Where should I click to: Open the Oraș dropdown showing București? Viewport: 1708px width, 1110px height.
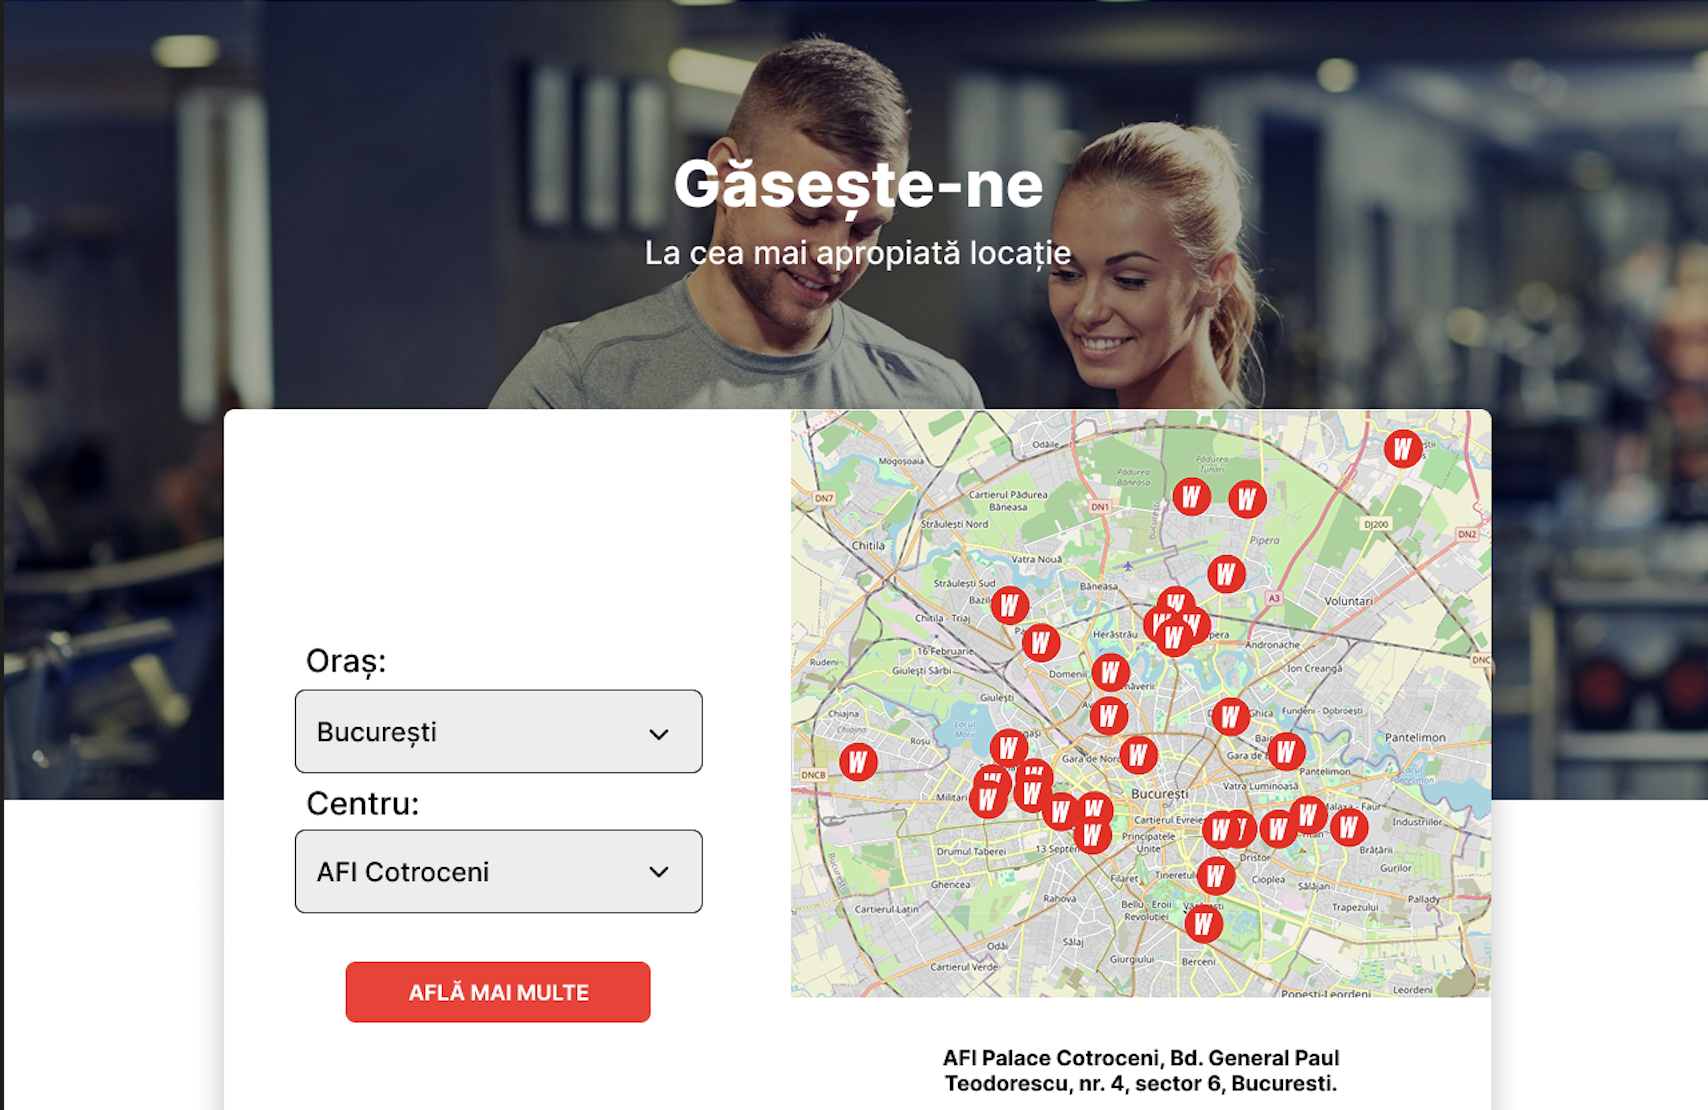[498, 731]
